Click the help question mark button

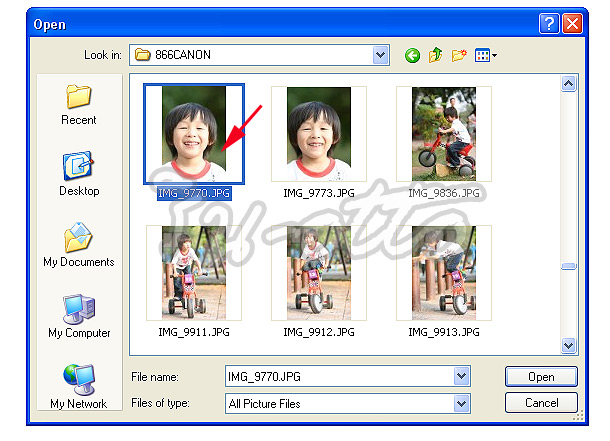(549, 24)
